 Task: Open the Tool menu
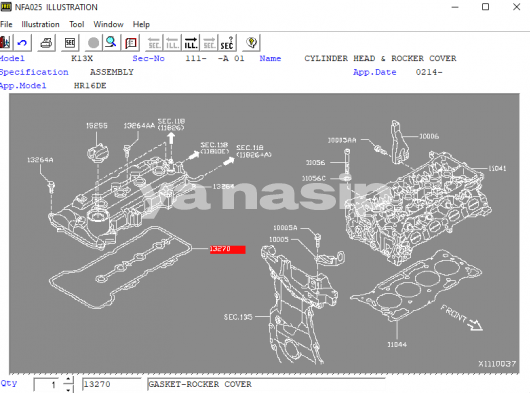coord(77,24)
